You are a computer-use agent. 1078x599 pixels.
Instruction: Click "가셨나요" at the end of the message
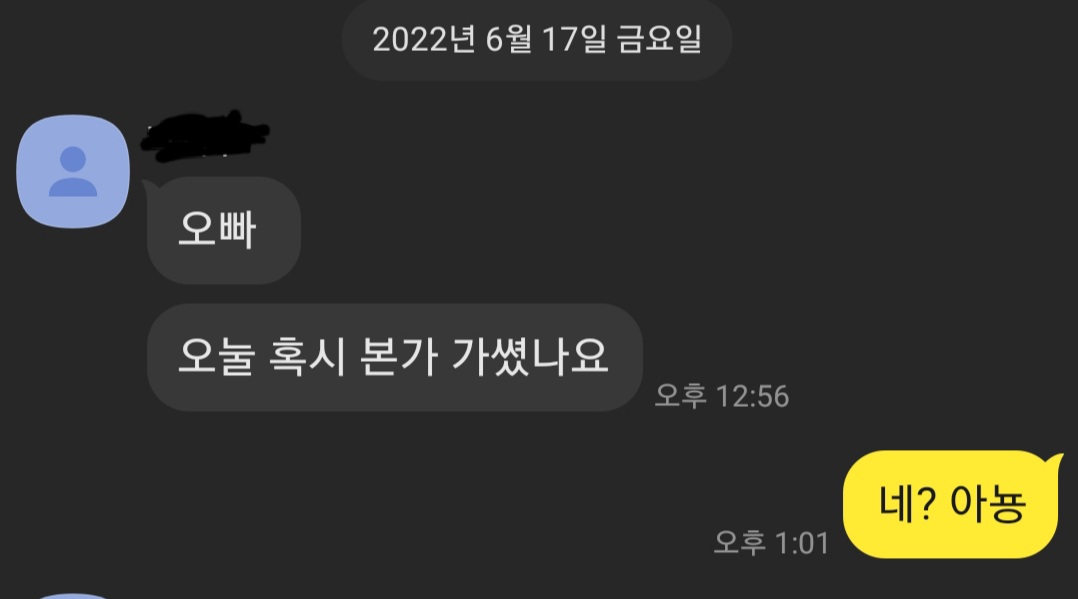coord(530,357)
